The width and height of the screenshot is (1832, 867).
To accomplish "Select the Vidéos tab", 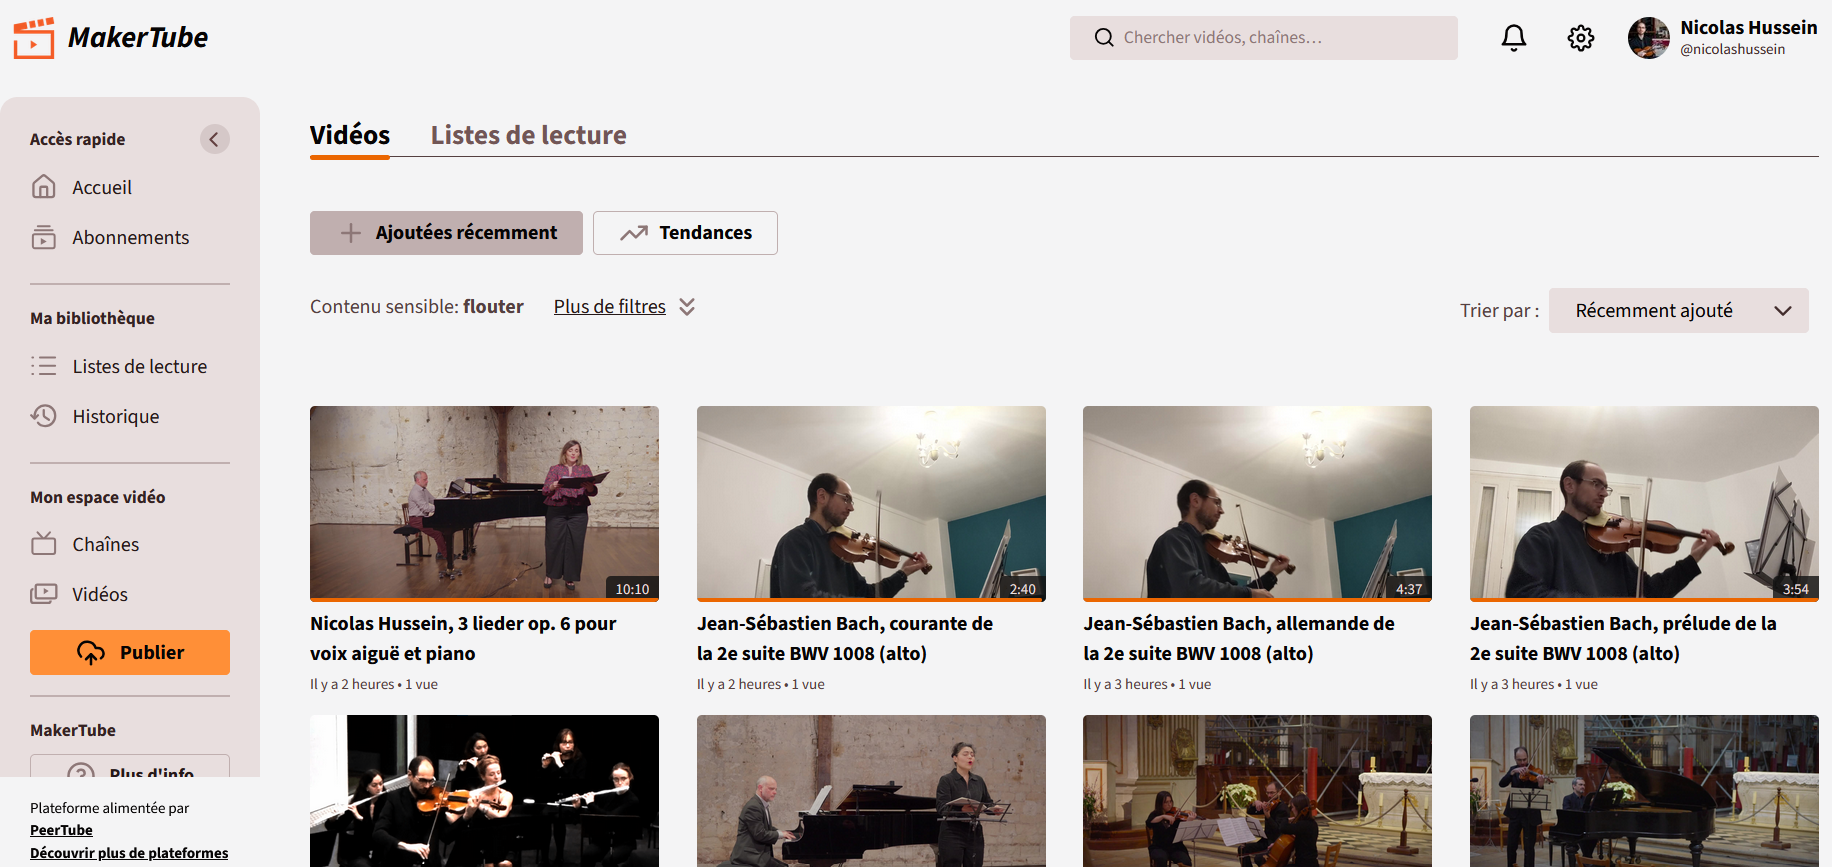I will coord(350,135).
